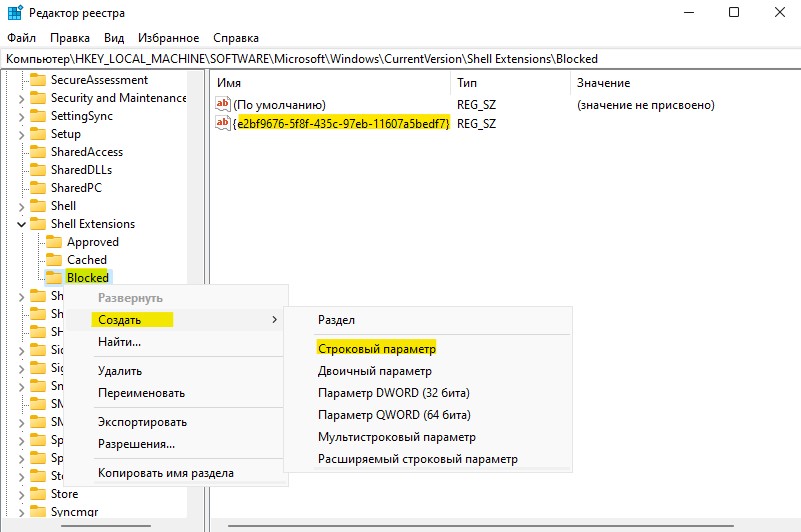The image size is (801, 532).
Task: Select the Blocked tree key label
Action: 88,277
